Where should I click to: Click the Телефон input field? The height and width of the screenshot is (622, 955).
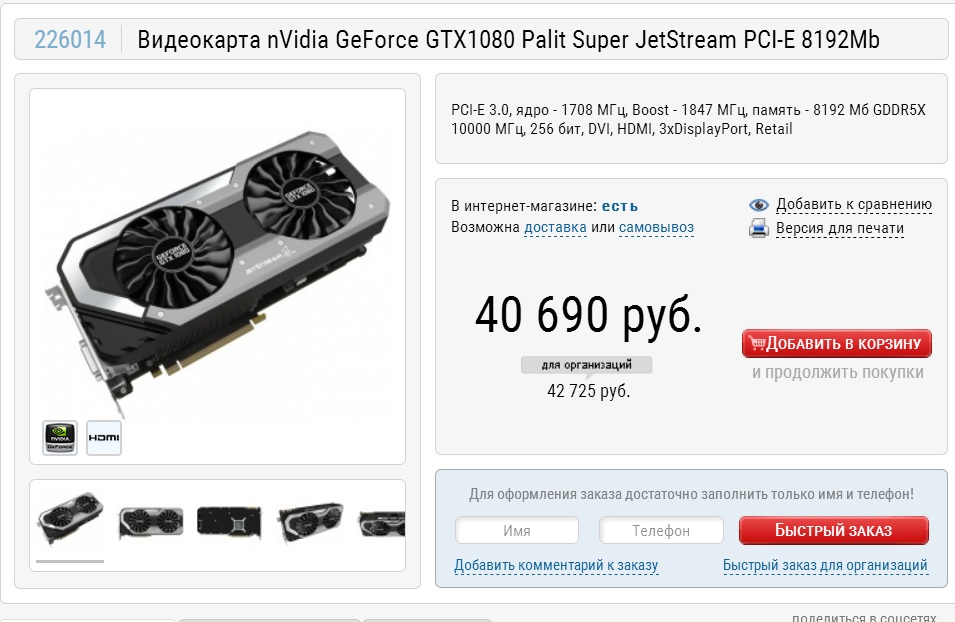click(661, 530)
